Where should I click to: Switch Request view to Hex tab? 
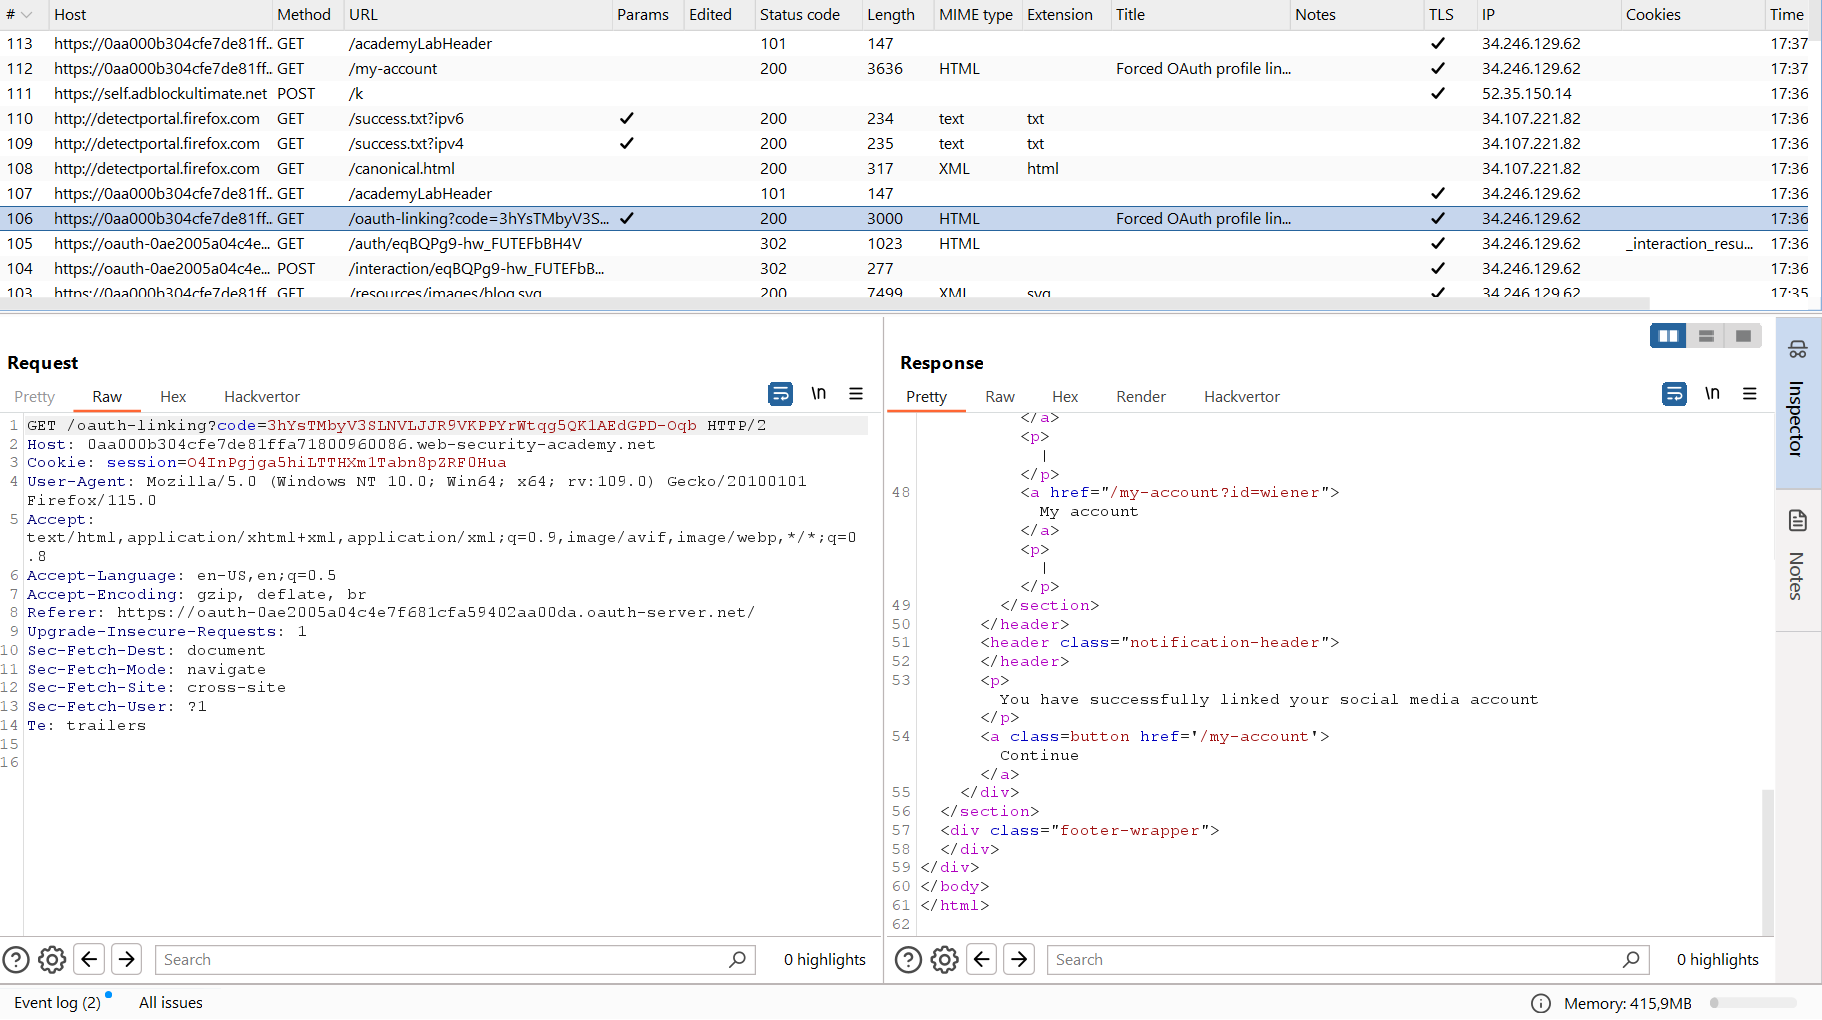click(173, 397)
